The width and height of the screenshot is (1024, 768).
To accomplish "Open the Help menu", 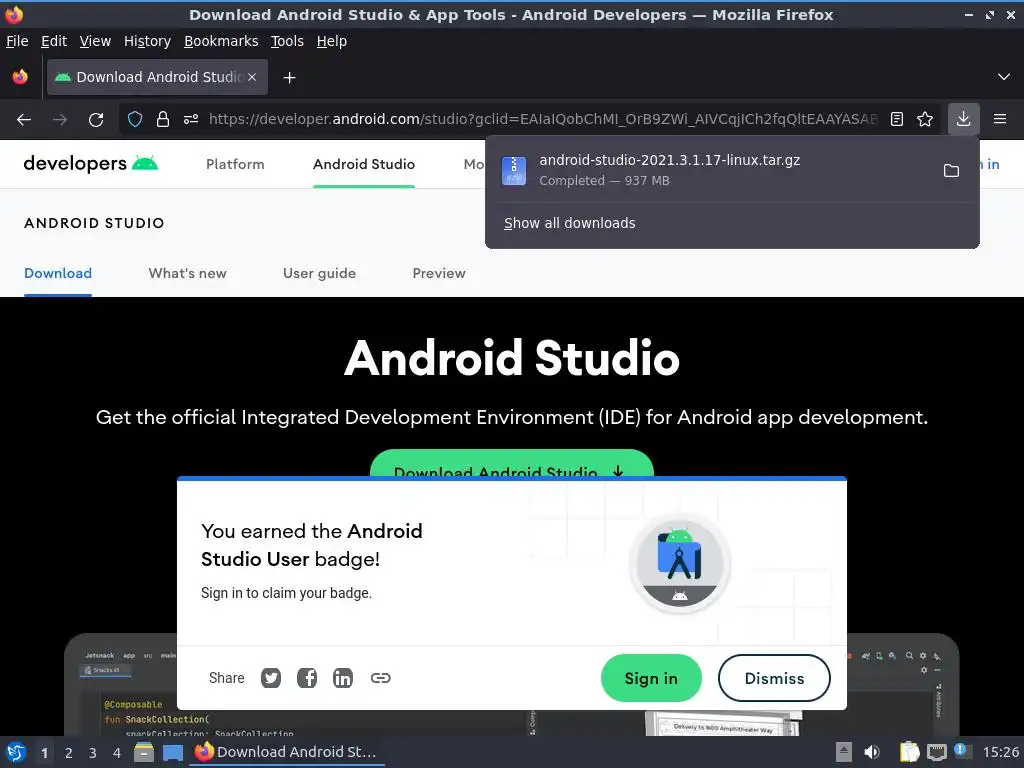I will (x=332, y=41).
